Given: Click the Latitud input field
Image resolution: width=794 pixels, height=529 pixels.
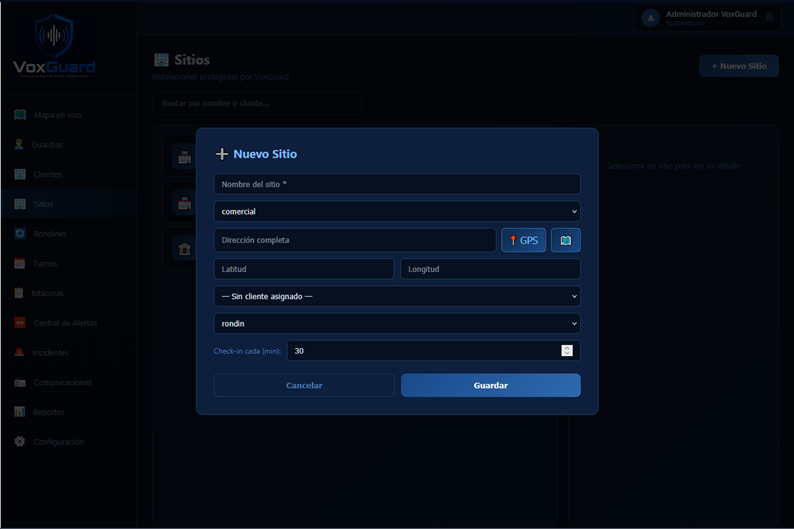Looking at the screenshot, I should click(304, 269).
